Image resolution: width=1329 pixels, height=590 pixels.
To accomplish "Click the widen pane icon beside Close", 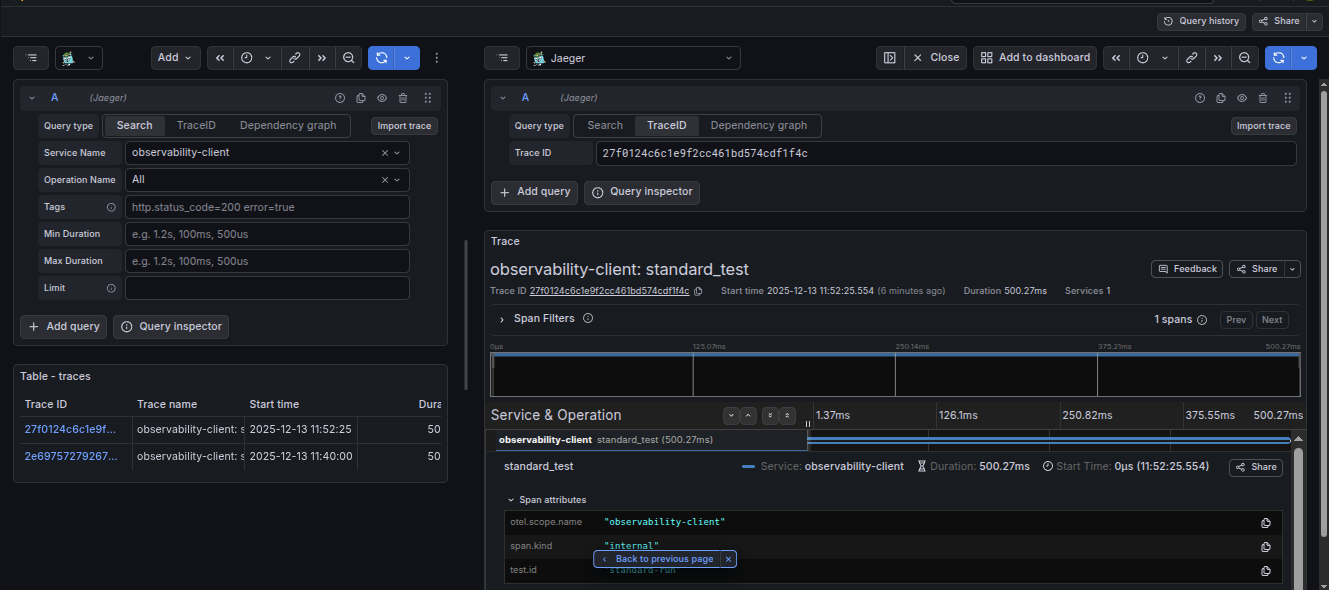I will coord(889,58).
